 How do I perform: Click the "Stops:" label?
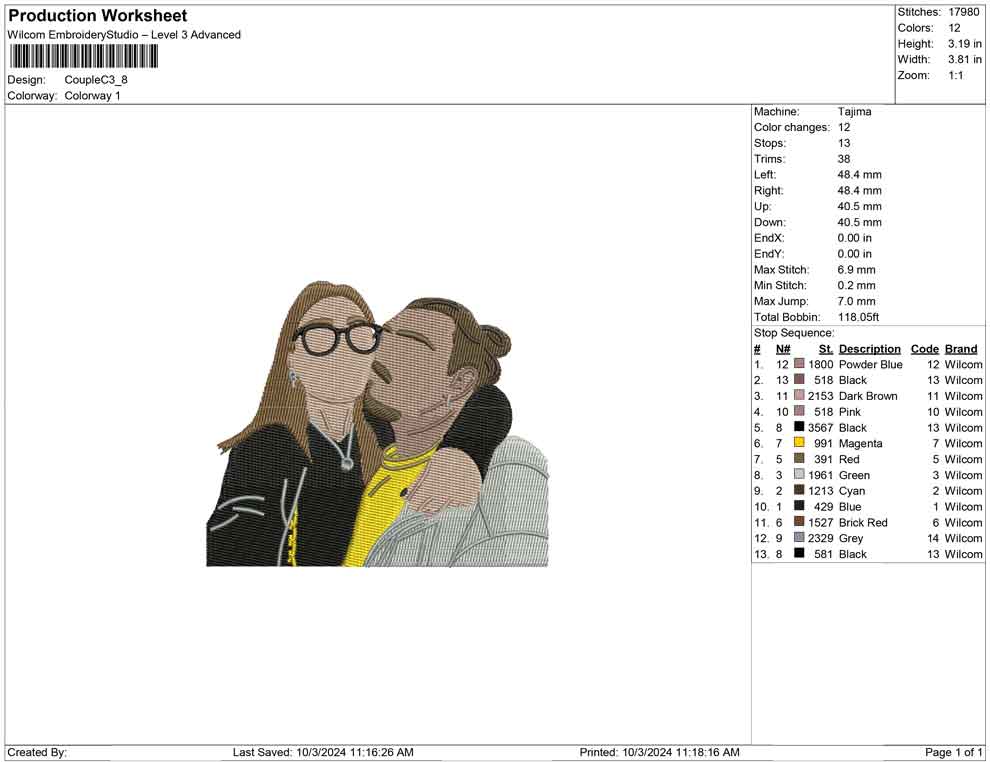coord(770,143)
